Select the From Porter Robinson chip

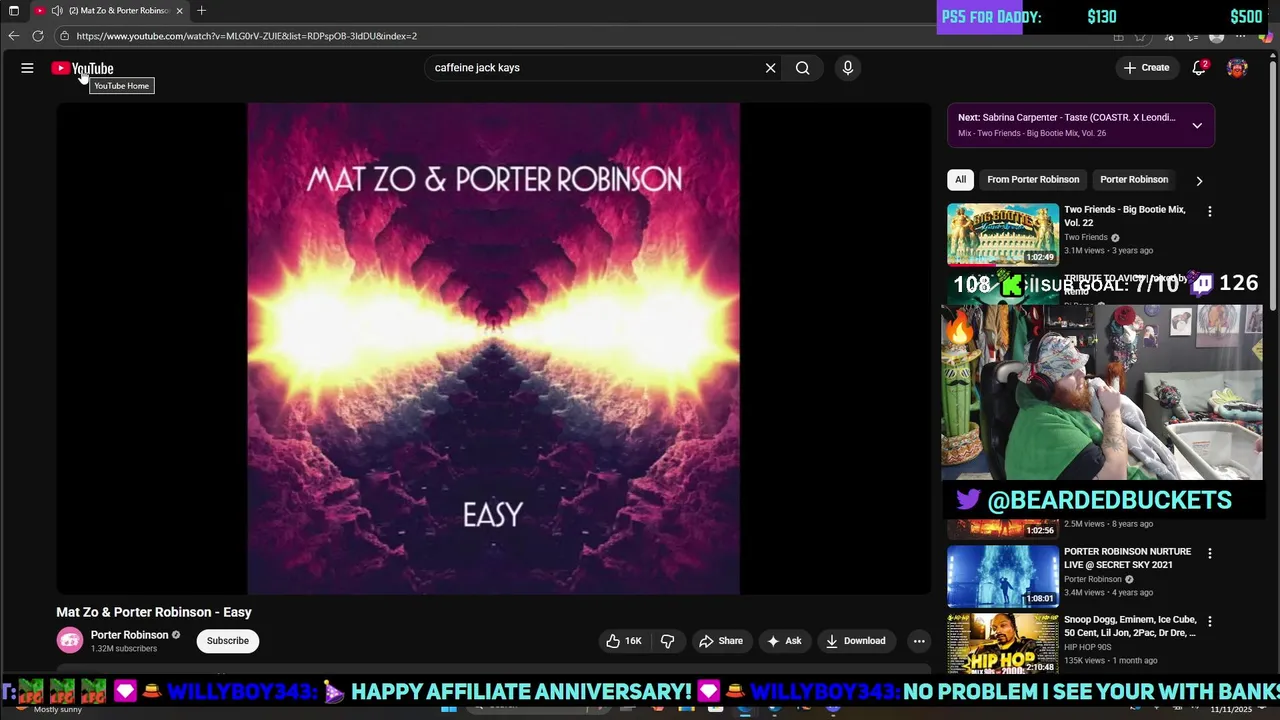pos(1033,180)
